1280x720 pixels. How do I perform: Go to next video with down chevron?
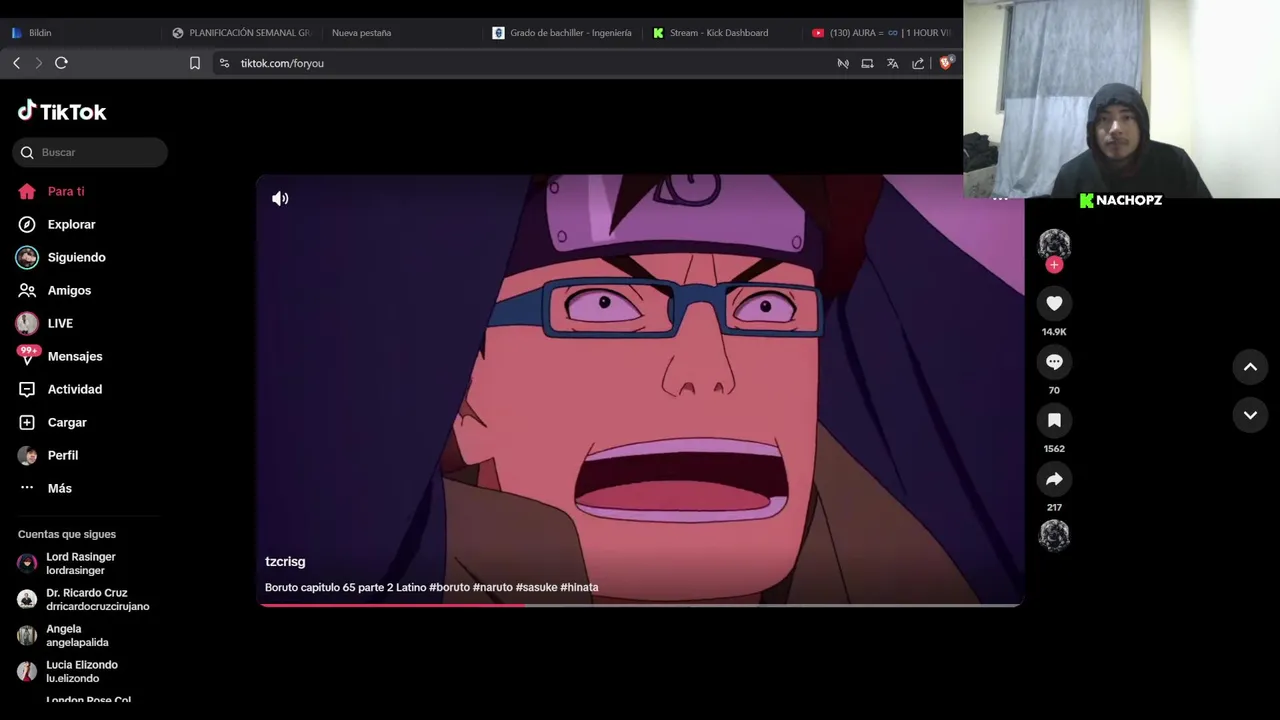[x=1250, y=415]
